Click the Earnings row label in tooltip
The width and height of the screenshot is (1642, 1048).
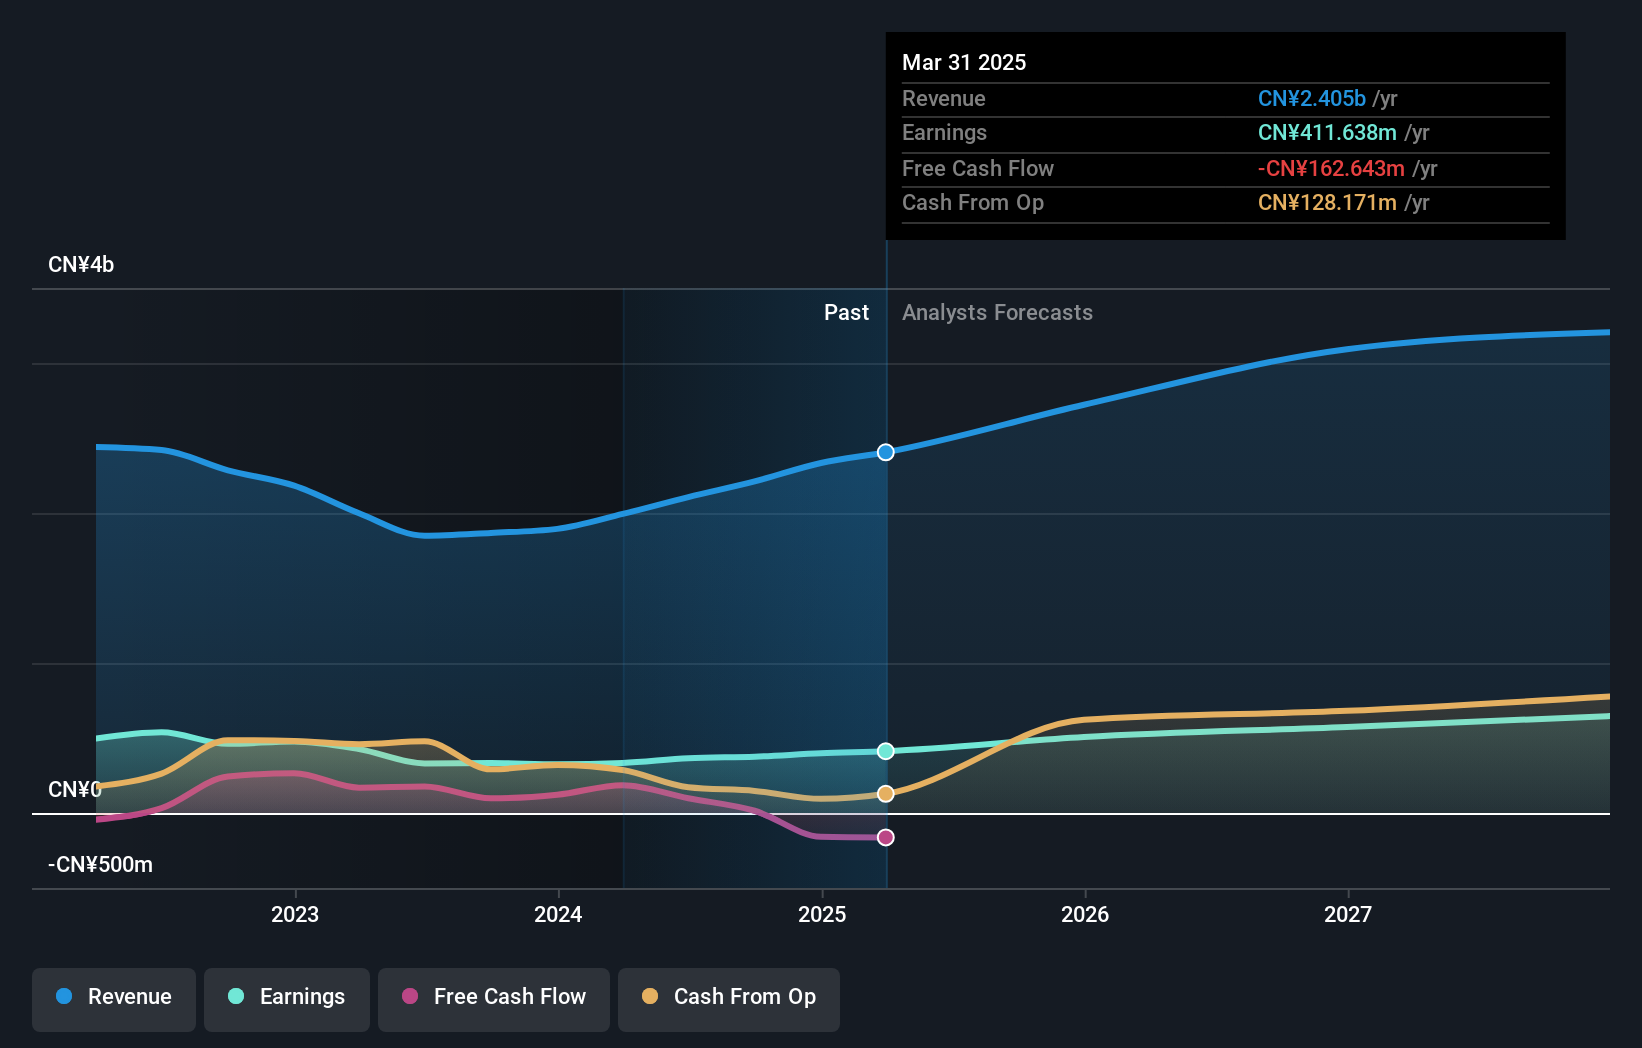pos(944,132)
